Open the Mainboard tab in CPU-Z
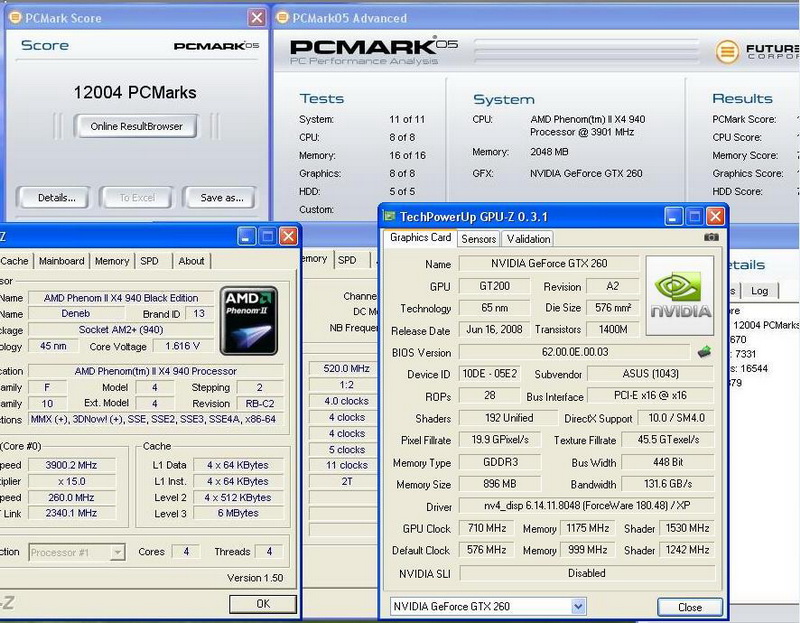This screenshot has height=623, width=800. point(62,261)
